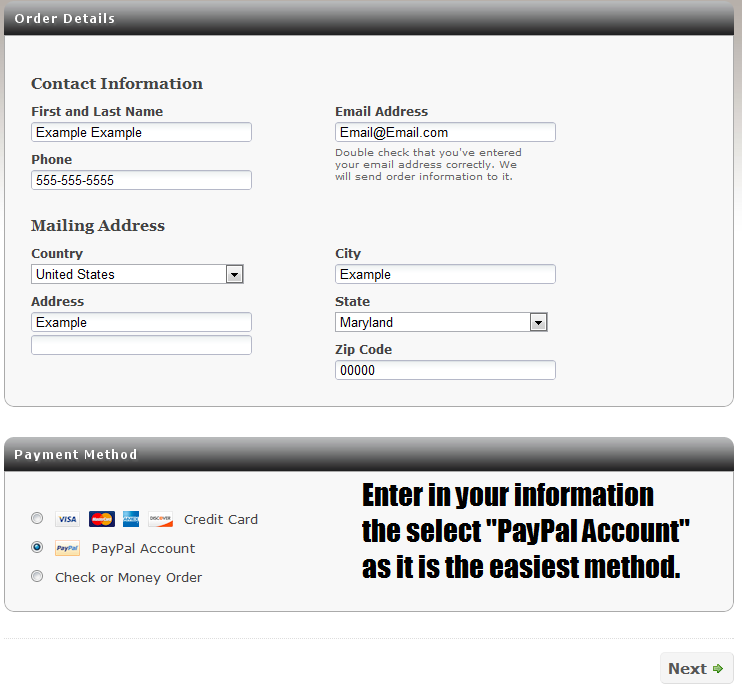Expand the State dropdown showing Maryland

[539, 322]
